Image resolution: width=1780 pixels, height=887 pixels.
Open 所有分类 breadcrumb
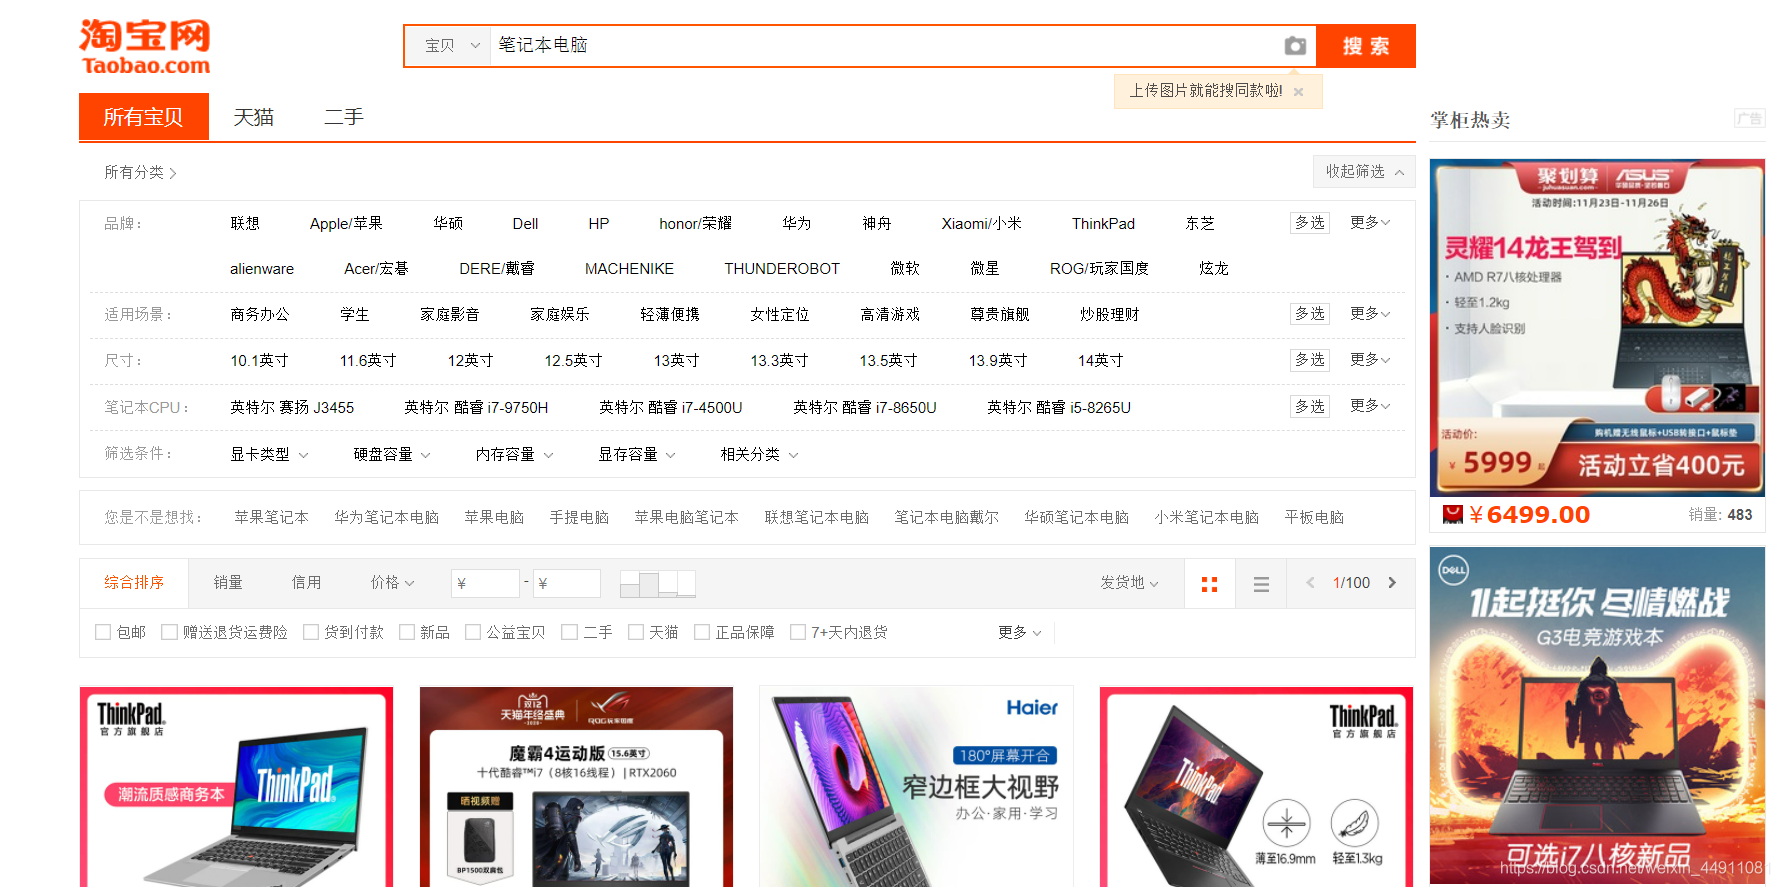(140, 173)
